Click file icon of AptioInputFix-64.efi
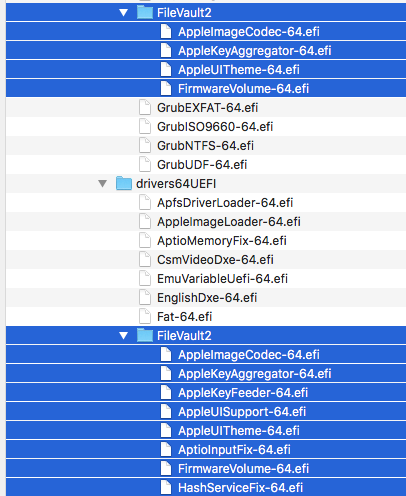Viewport: 406px width, 496px height. click(166, 450)
